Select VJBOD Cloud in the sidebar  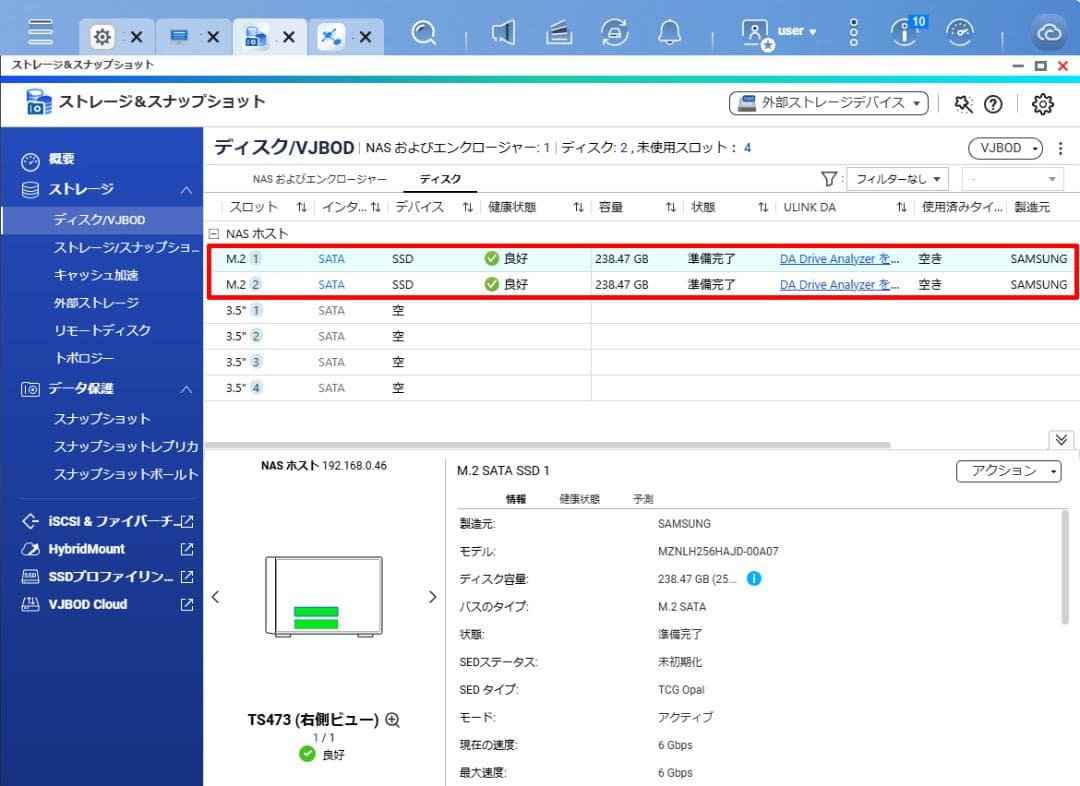pyautogui.click(x=90, y=604)
